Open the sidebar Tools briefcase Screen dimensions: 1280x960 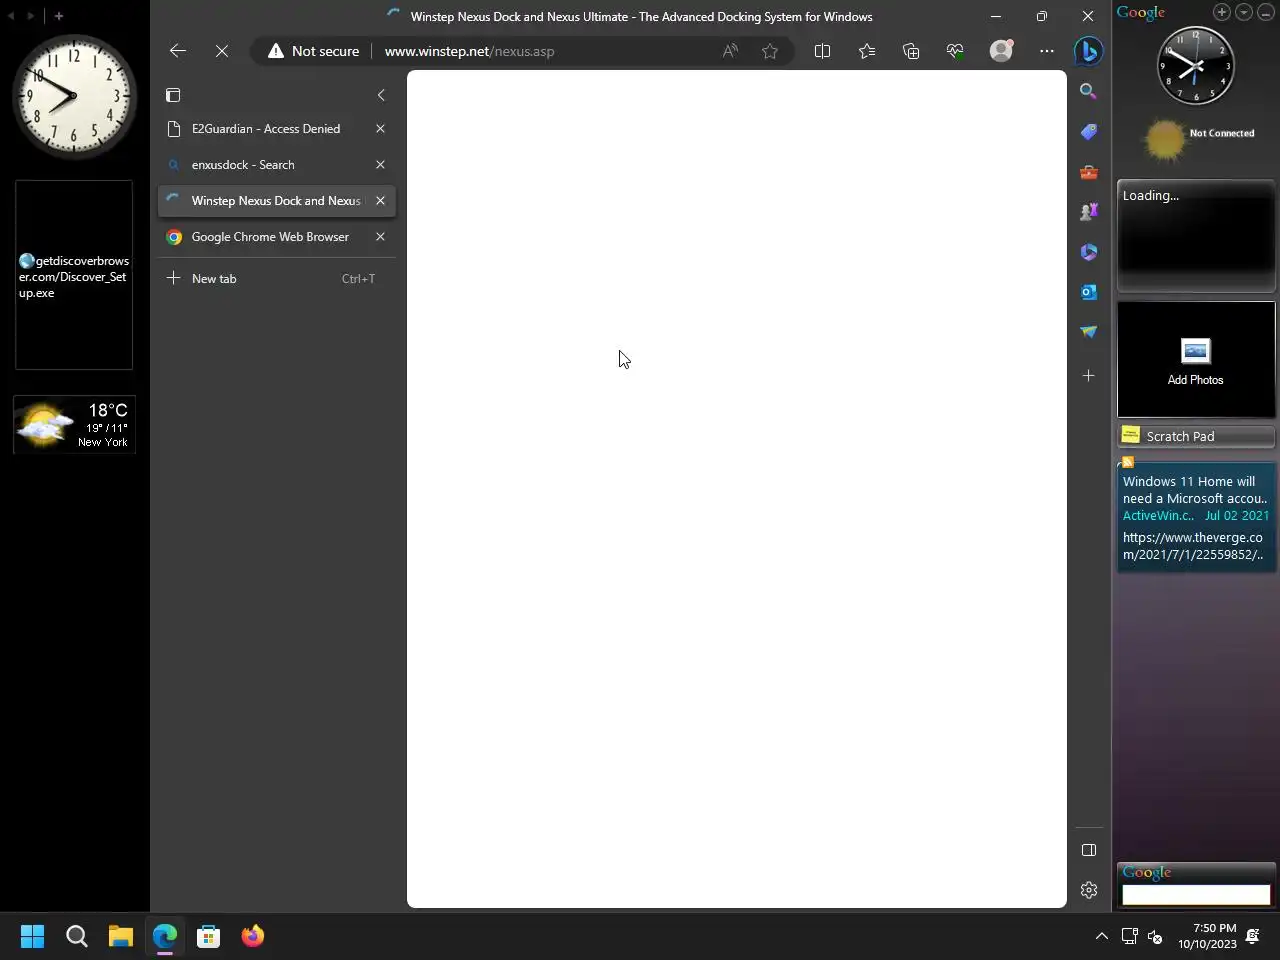1089,172
